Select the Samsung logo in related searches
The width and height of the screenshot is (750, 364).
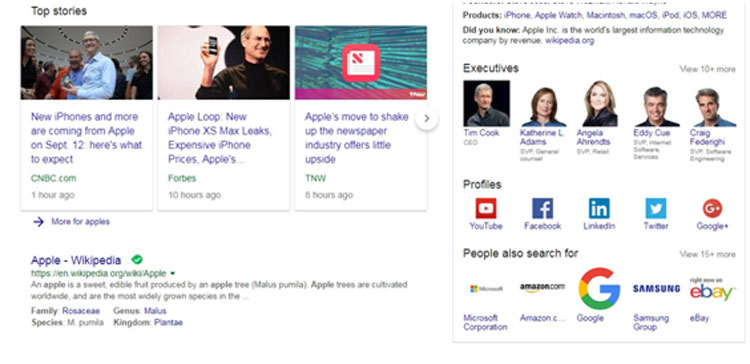pos(656,288)
